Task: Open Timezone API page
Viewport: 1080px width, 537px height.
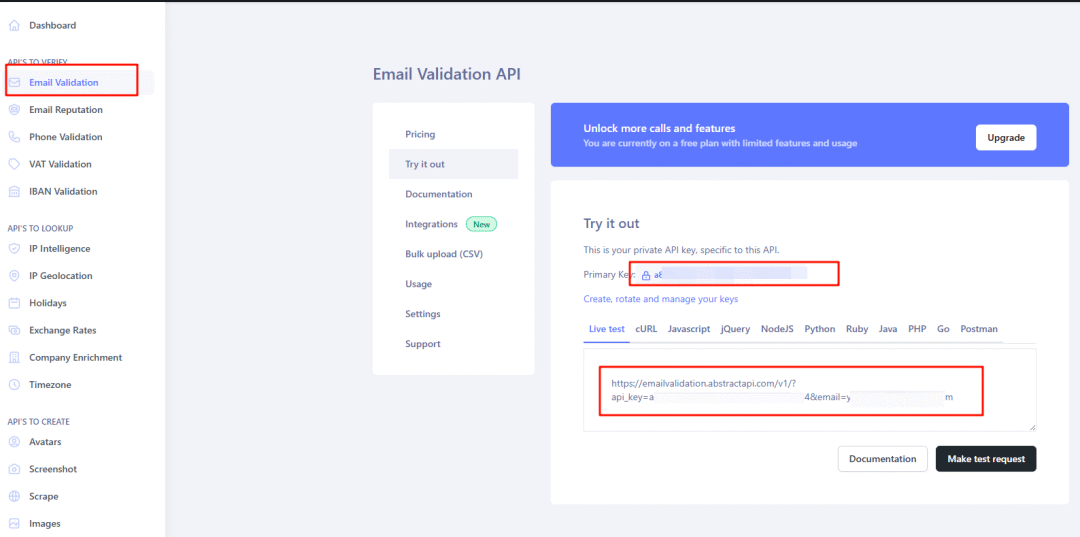Action: coord(50,385)
